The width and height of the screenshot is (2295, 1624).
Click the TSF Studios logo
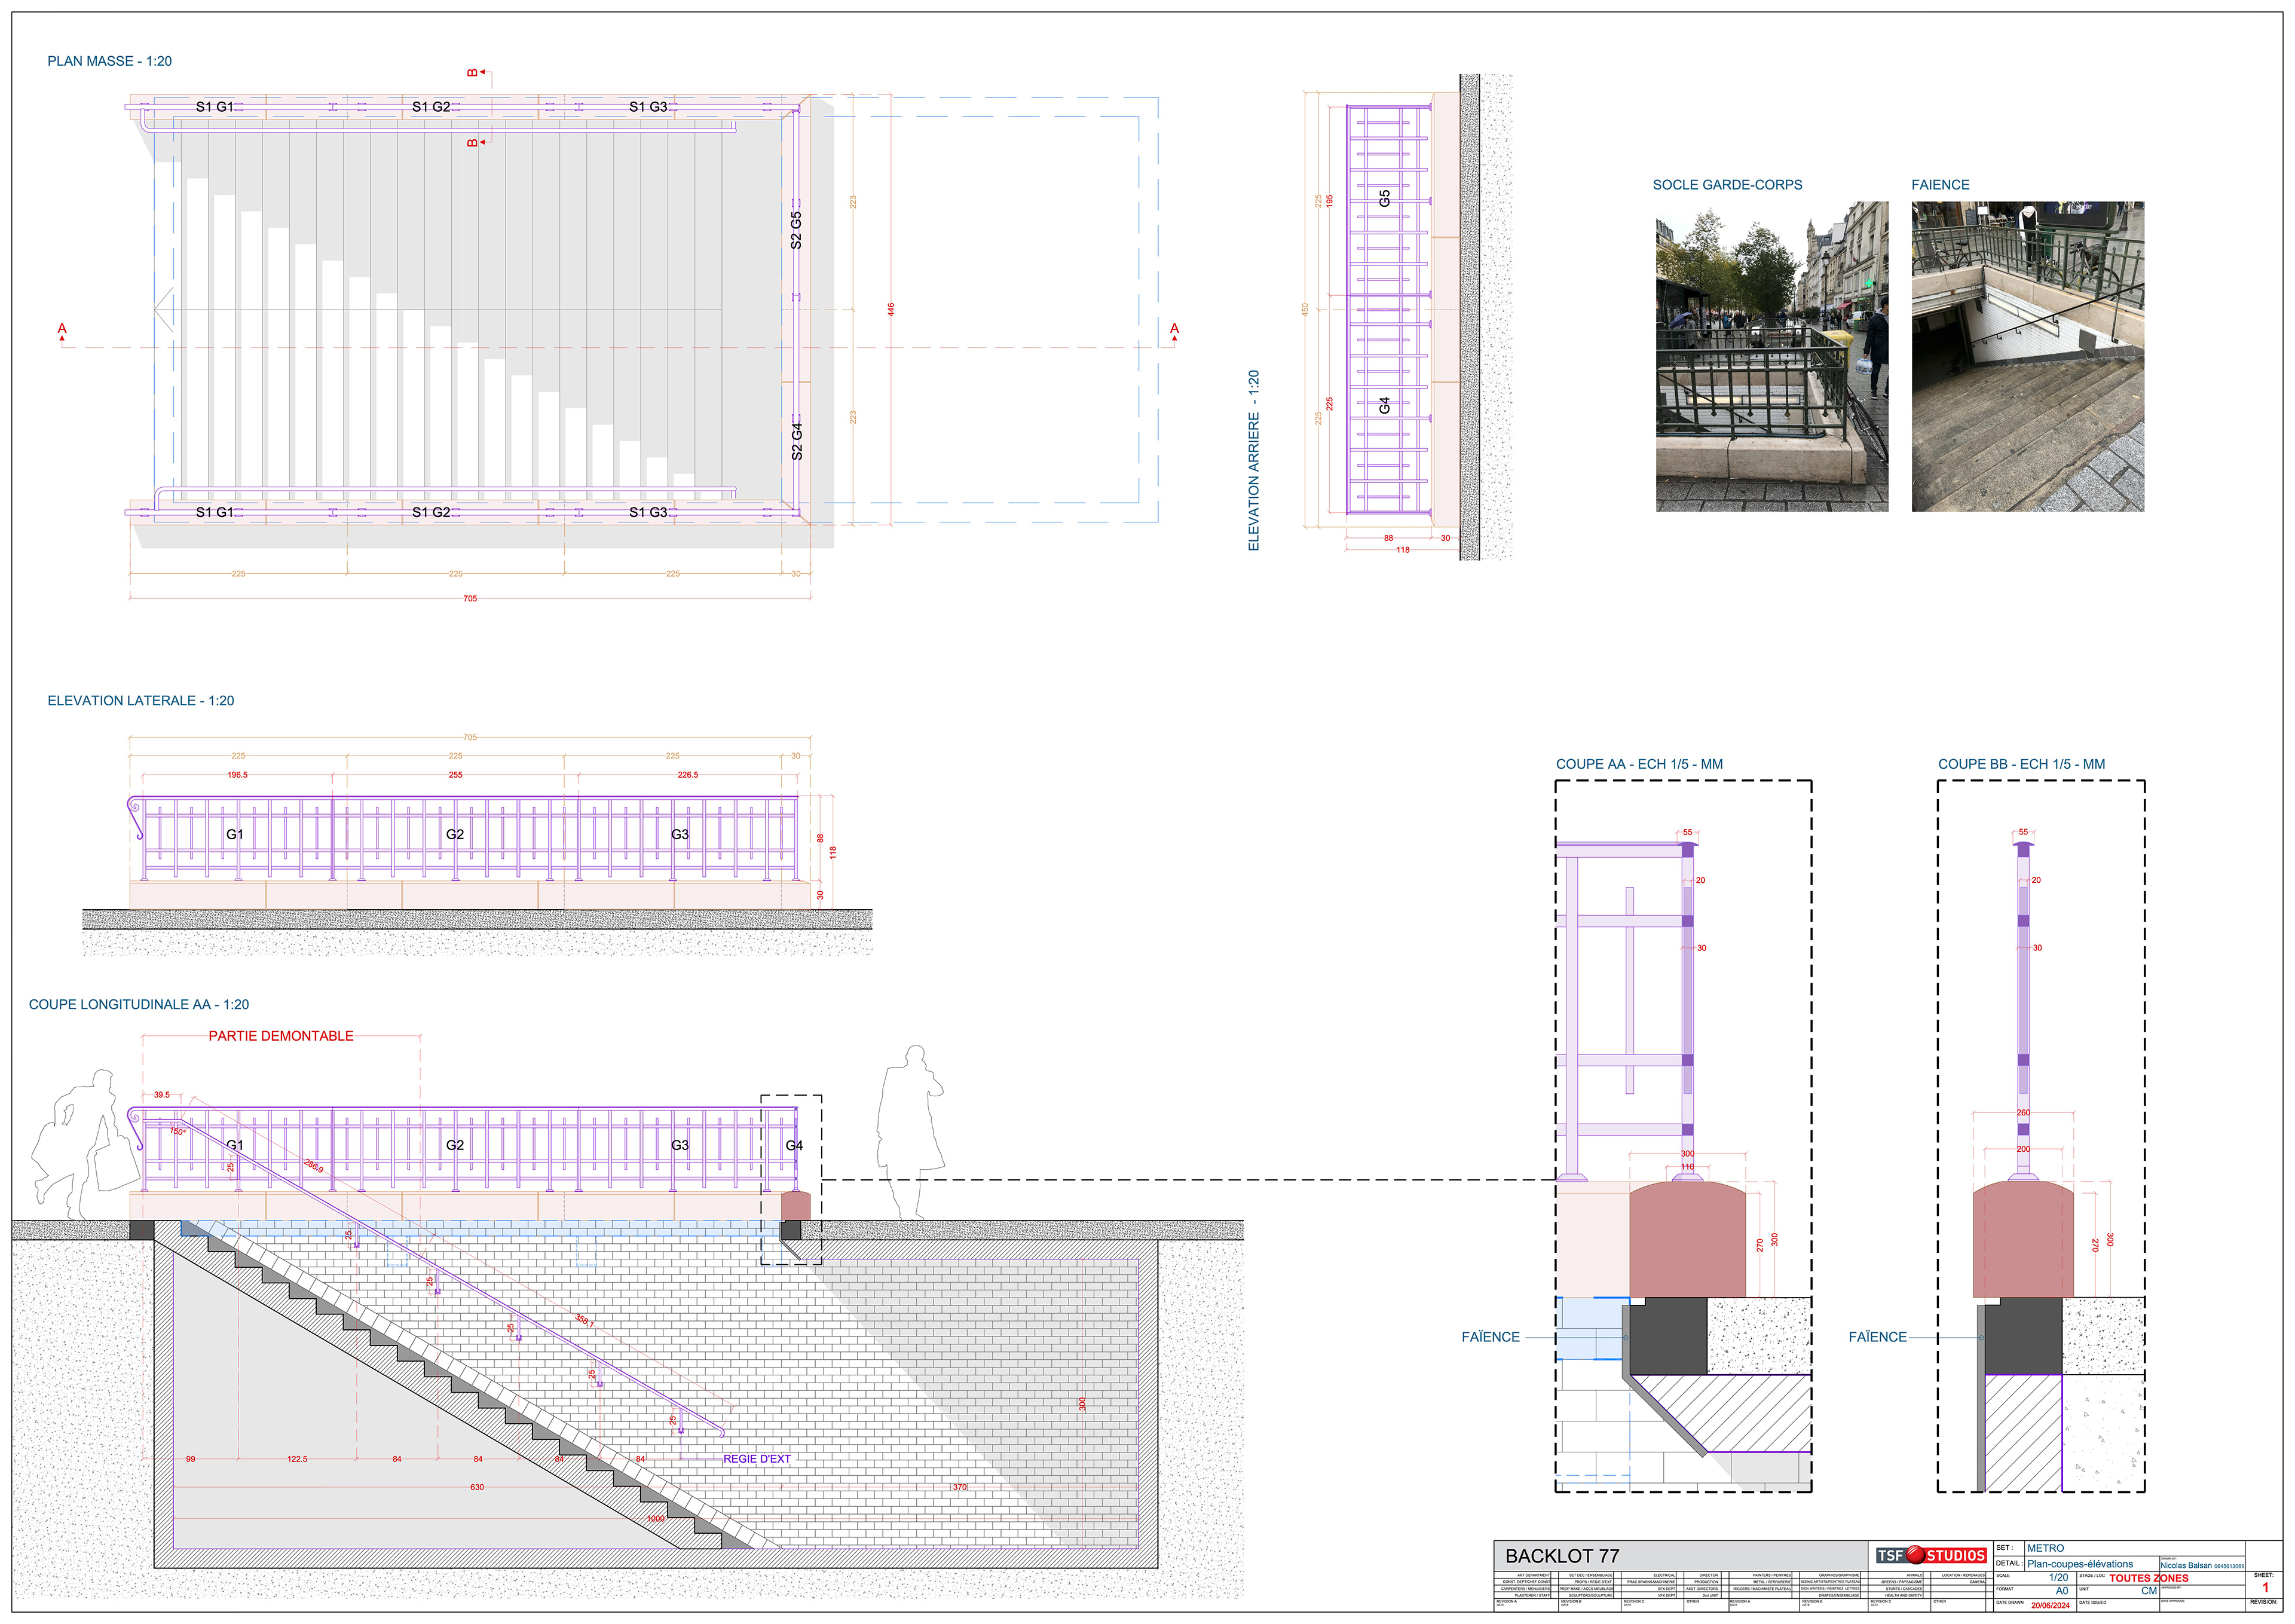point(1931,1555)
